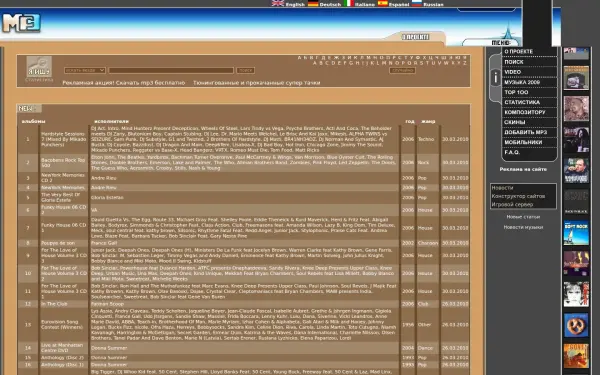The height and width of the screenshot is (375, 600).
Task: Sort by альбомы column header
Action: 33,122
